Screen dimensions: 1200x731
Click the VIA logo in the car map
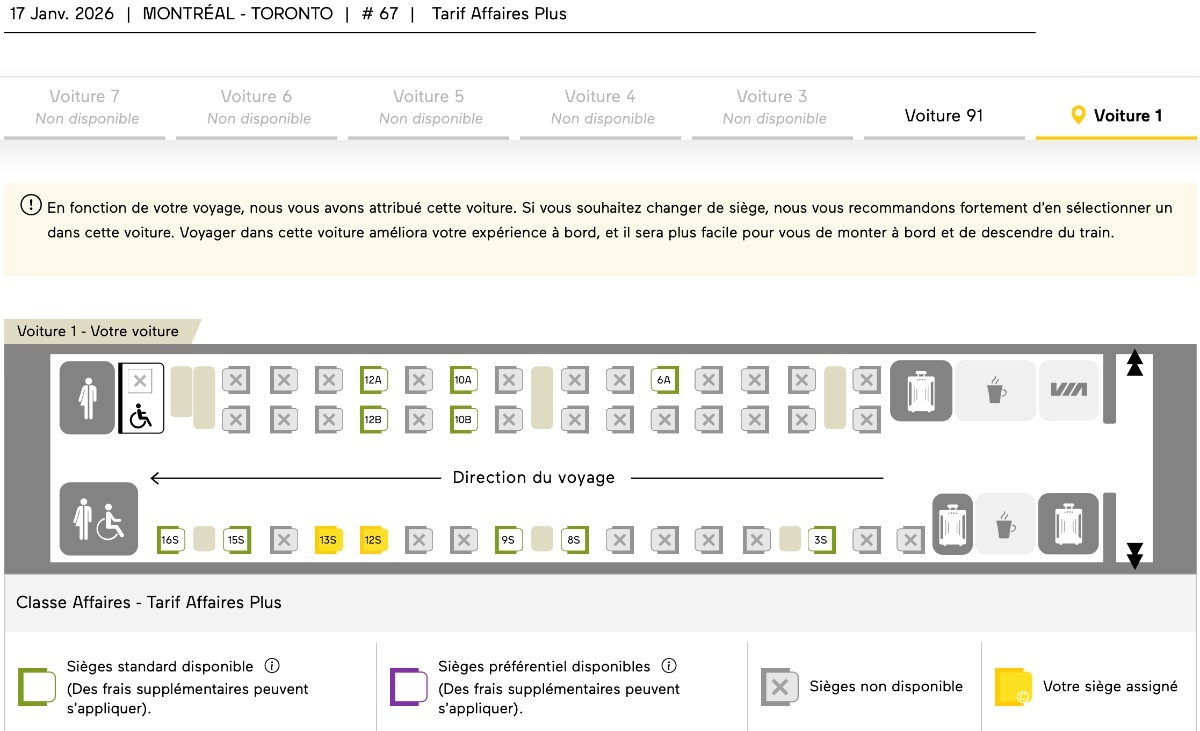point(1068,390)
